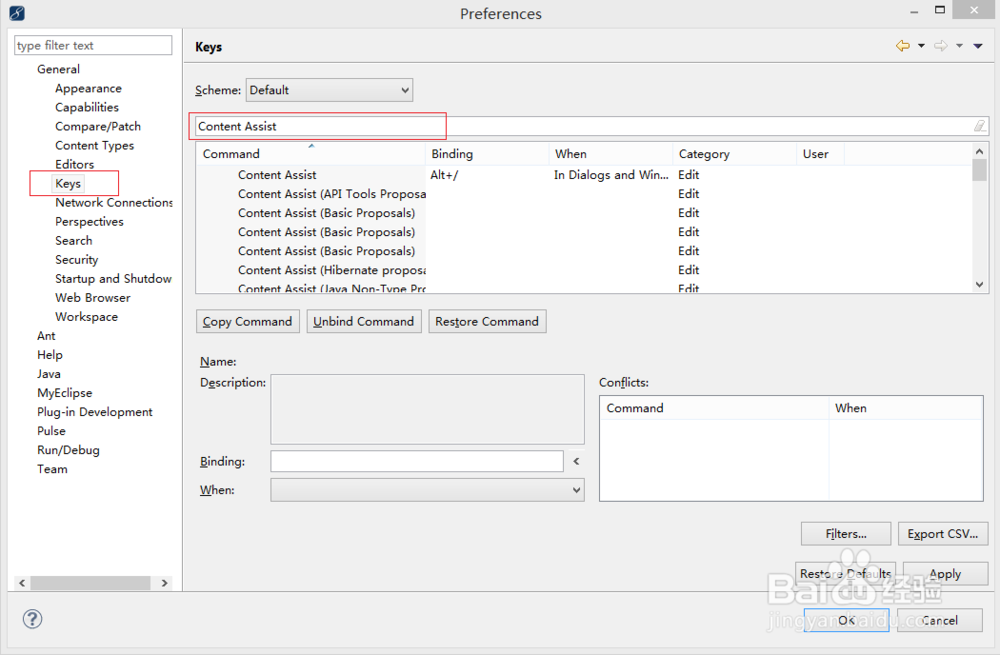
Task: Select the Content Assist Alt+/ command row
Action: click(x=278, y=175)
